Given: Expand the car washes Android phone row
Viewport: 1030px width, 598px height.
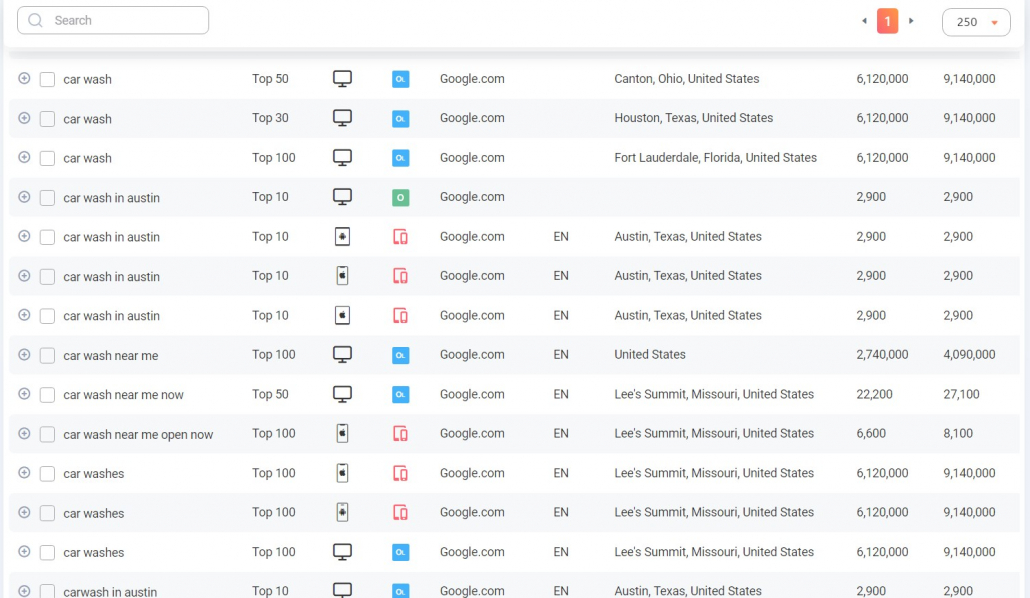Looking at the screenshot, I should pyautogui.click(x=24, y=512).
